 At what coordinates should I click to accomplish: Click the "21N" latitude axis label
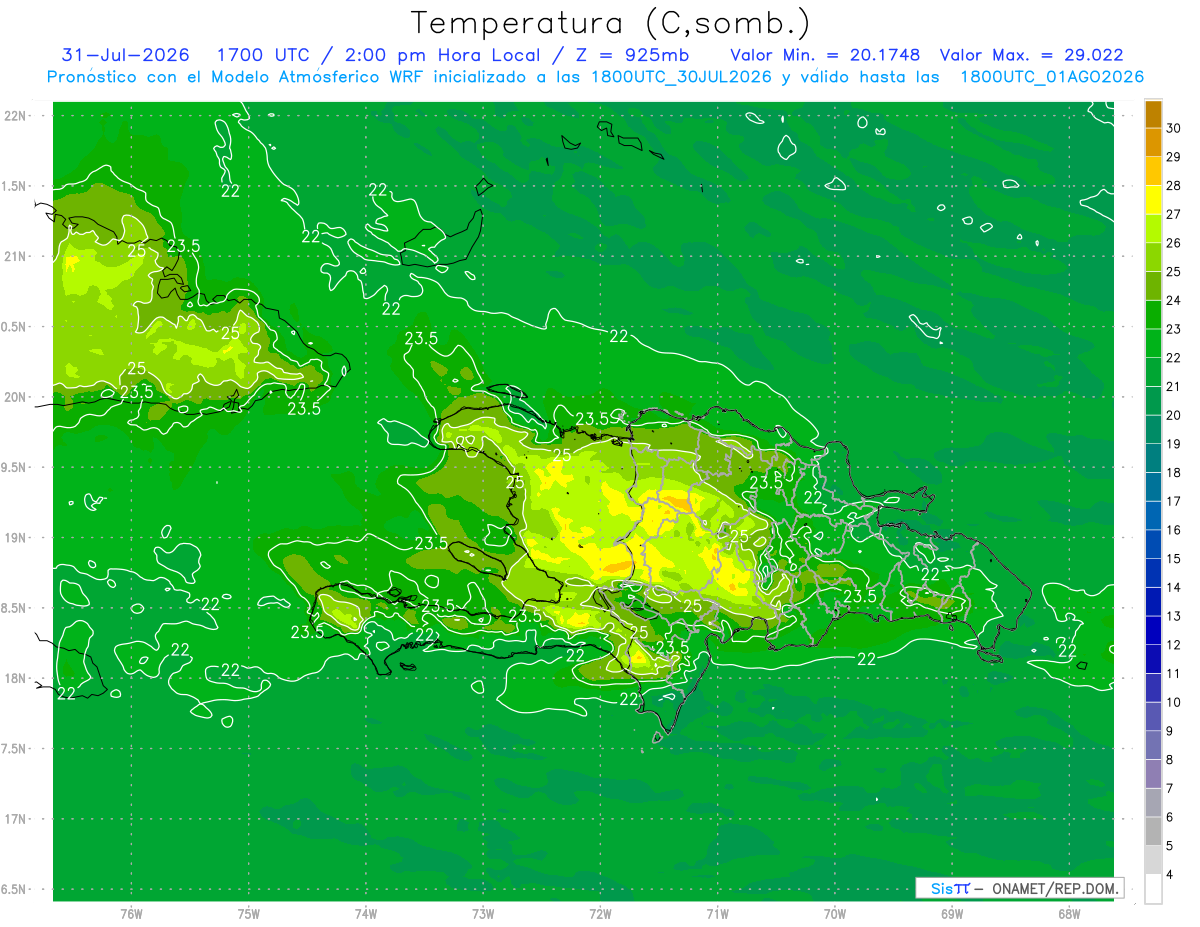click(17, 257)
